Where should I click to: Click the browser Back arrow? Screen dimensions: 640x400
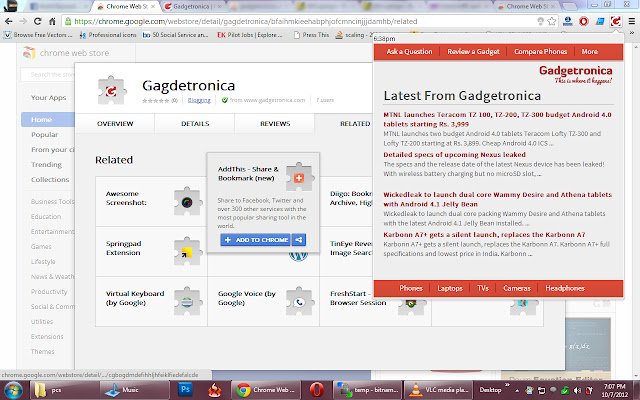tap(9, 21)
